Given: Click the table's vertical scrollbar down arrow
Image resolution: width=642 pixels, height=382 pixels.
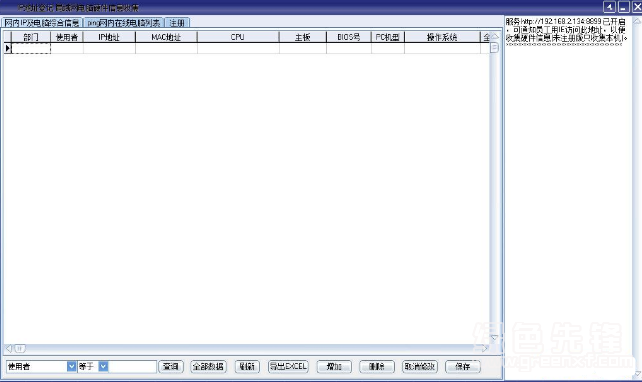Looking at the screenshot, I should [x=495, y=337].
